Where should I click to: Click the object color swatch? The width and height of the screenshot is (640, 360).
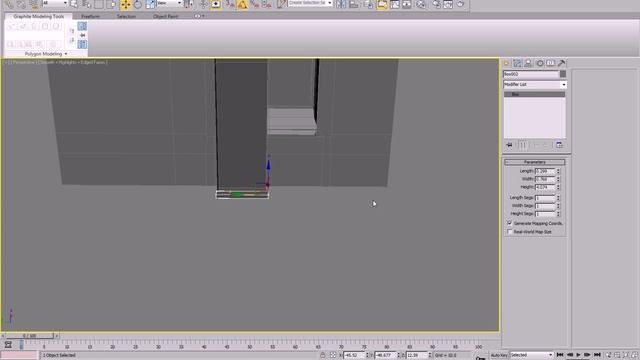(563, 74)
